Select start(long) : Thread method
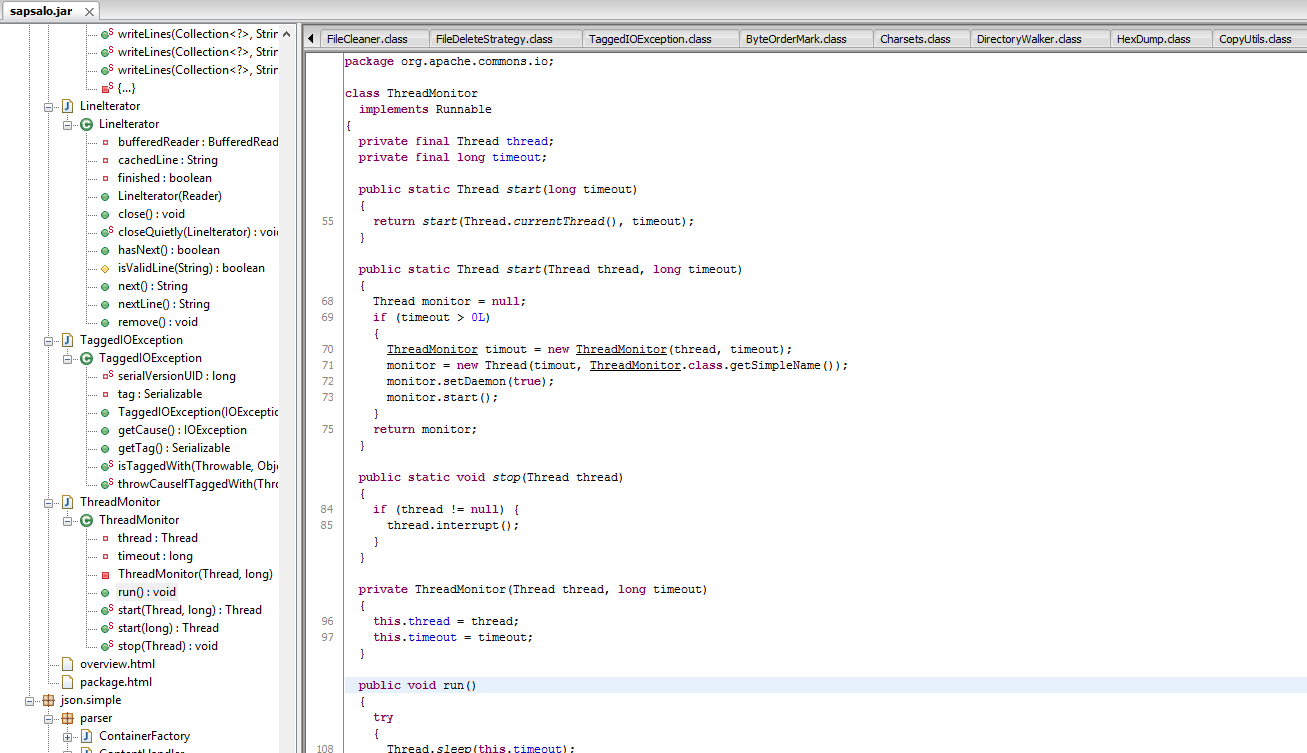The width and height of the screenshot is (1307, 753). coord(168,628)
